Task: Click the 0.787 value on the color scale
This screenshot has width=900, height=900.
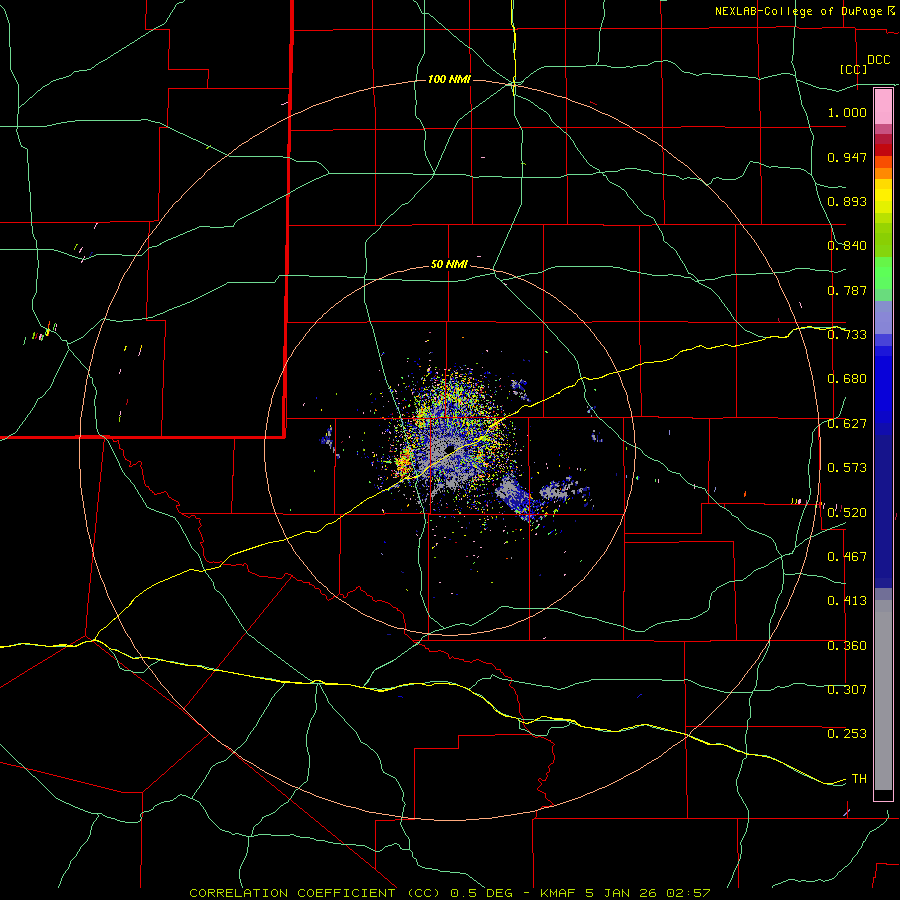Action: pos(847,290)
